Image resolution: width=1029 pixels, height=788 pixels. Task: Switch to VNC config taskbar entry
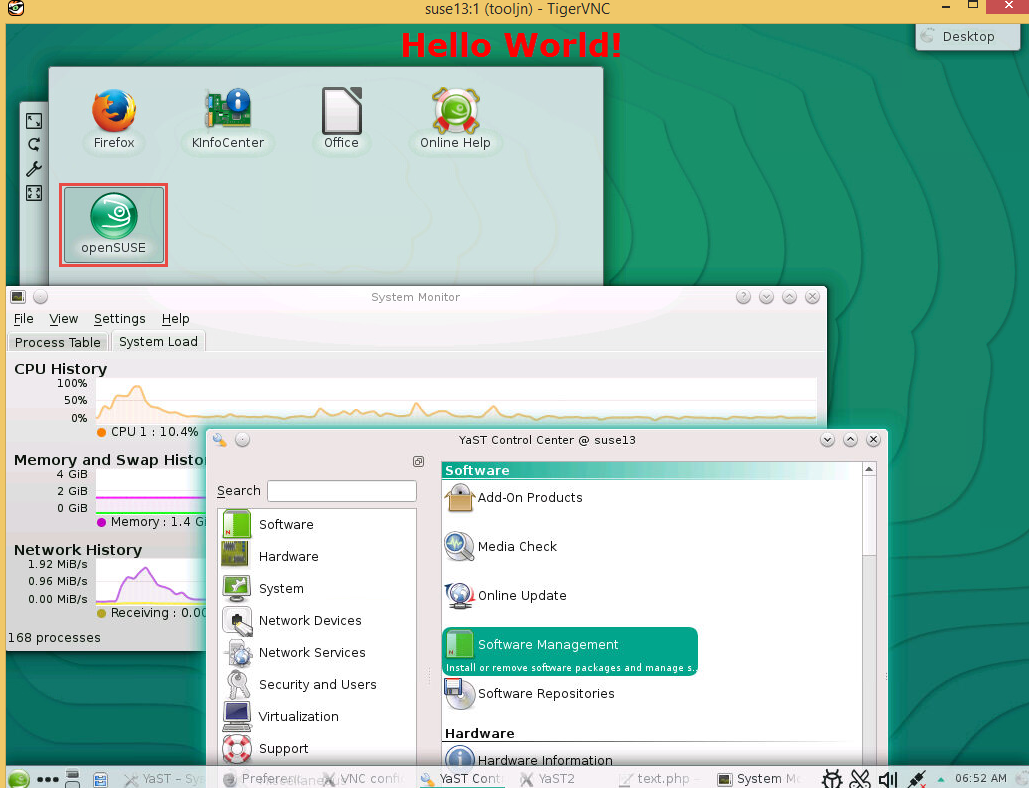[362, 779]
